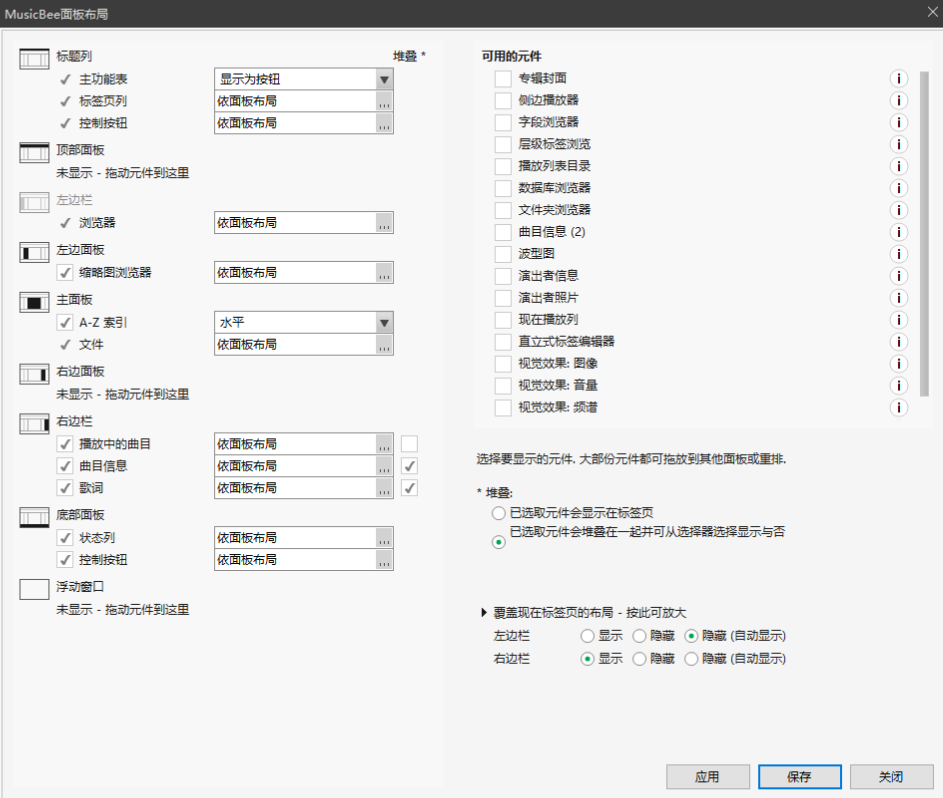Show info for 曲目信息 (2) element
The width and height of the screenshot is (943, 798).
[x=898, y=232]
